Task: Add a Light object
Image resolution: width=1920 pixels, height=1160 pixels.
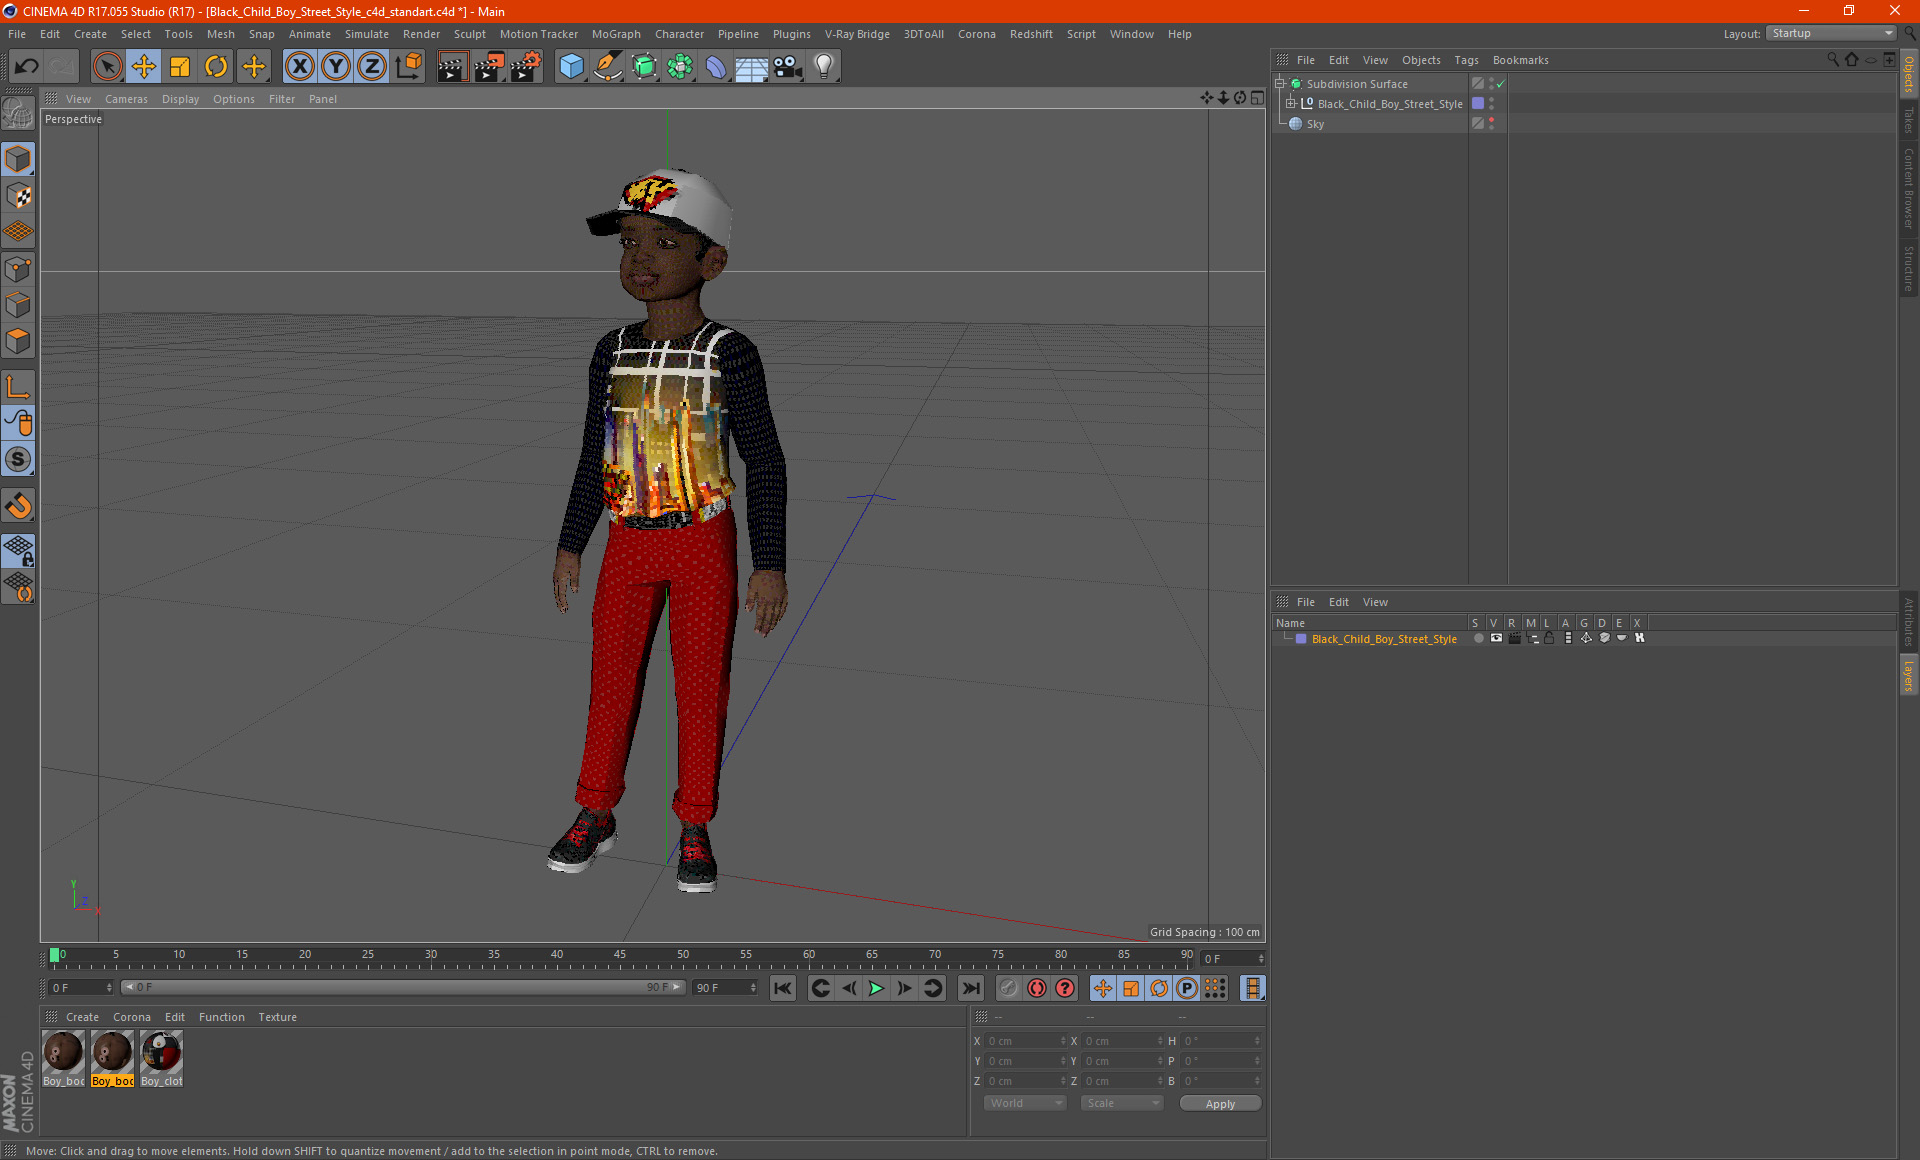Action: pos(824,66)
